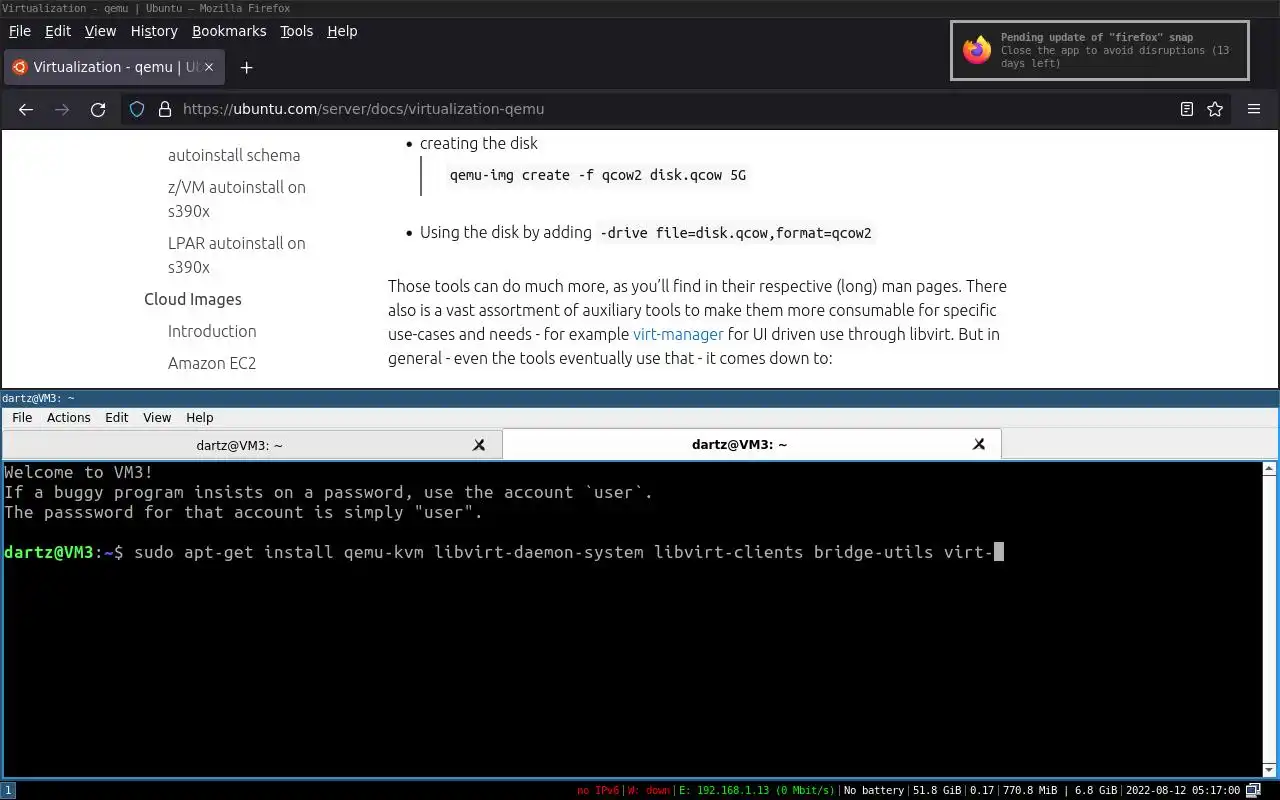Click the terminal vertical scrollbar track

pyautogui.click(x=1270, y=620)
